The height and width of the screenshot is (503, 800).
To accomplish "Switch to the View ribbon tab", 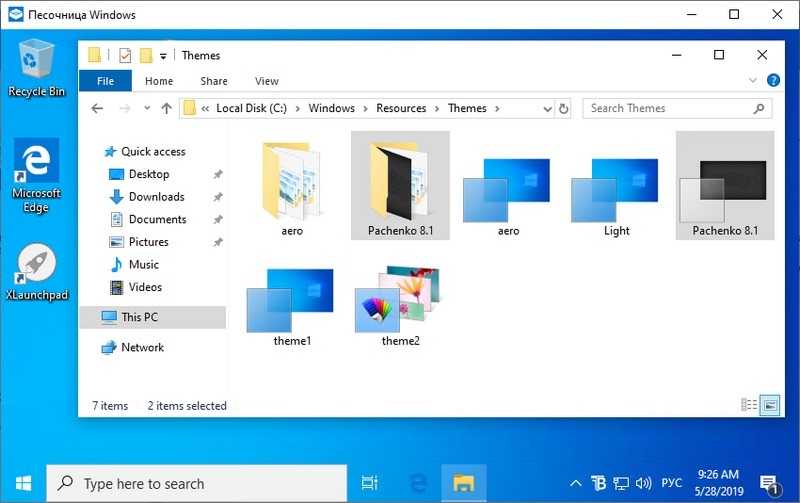I will [267, 81].
